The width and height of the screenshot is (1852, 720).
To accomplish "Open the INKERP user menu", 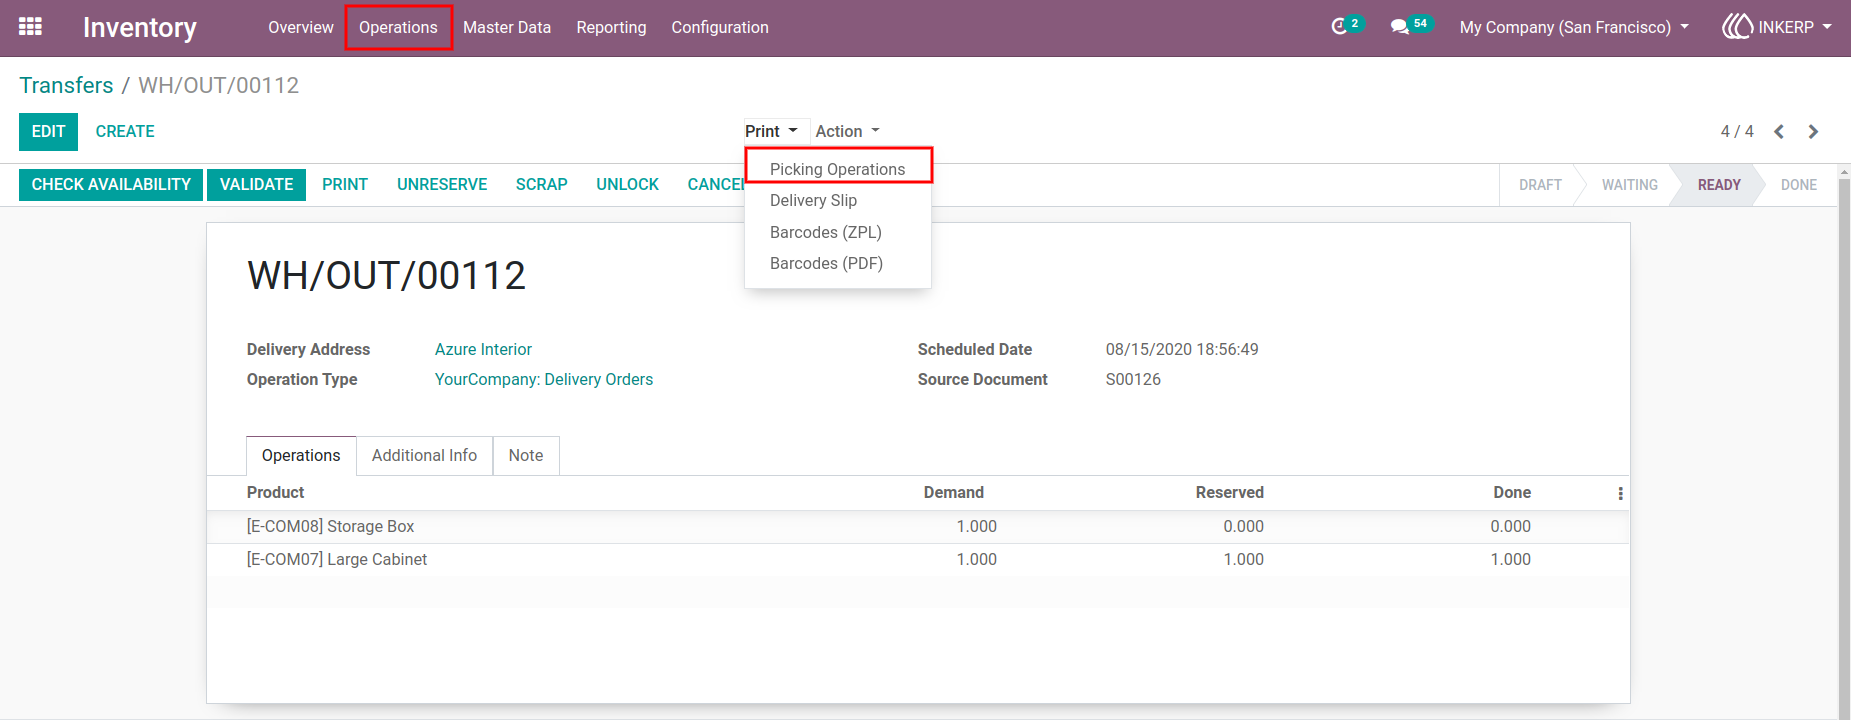I will pyautogui.click(x=1777, y=27).
